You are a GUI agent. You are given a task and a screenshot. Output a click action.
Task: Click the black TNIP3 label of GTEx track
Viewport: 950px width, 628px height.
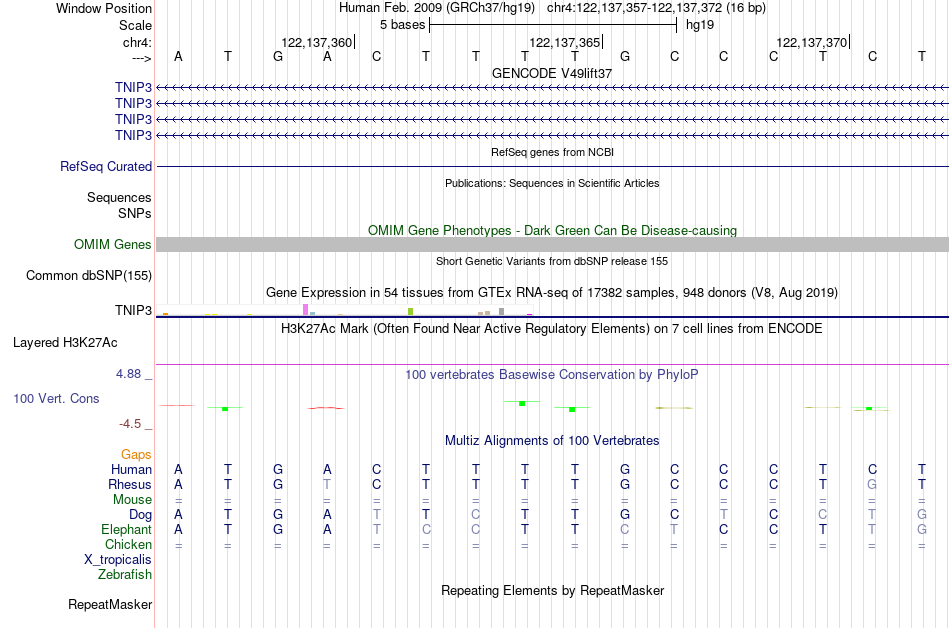[x=133, y=310]
